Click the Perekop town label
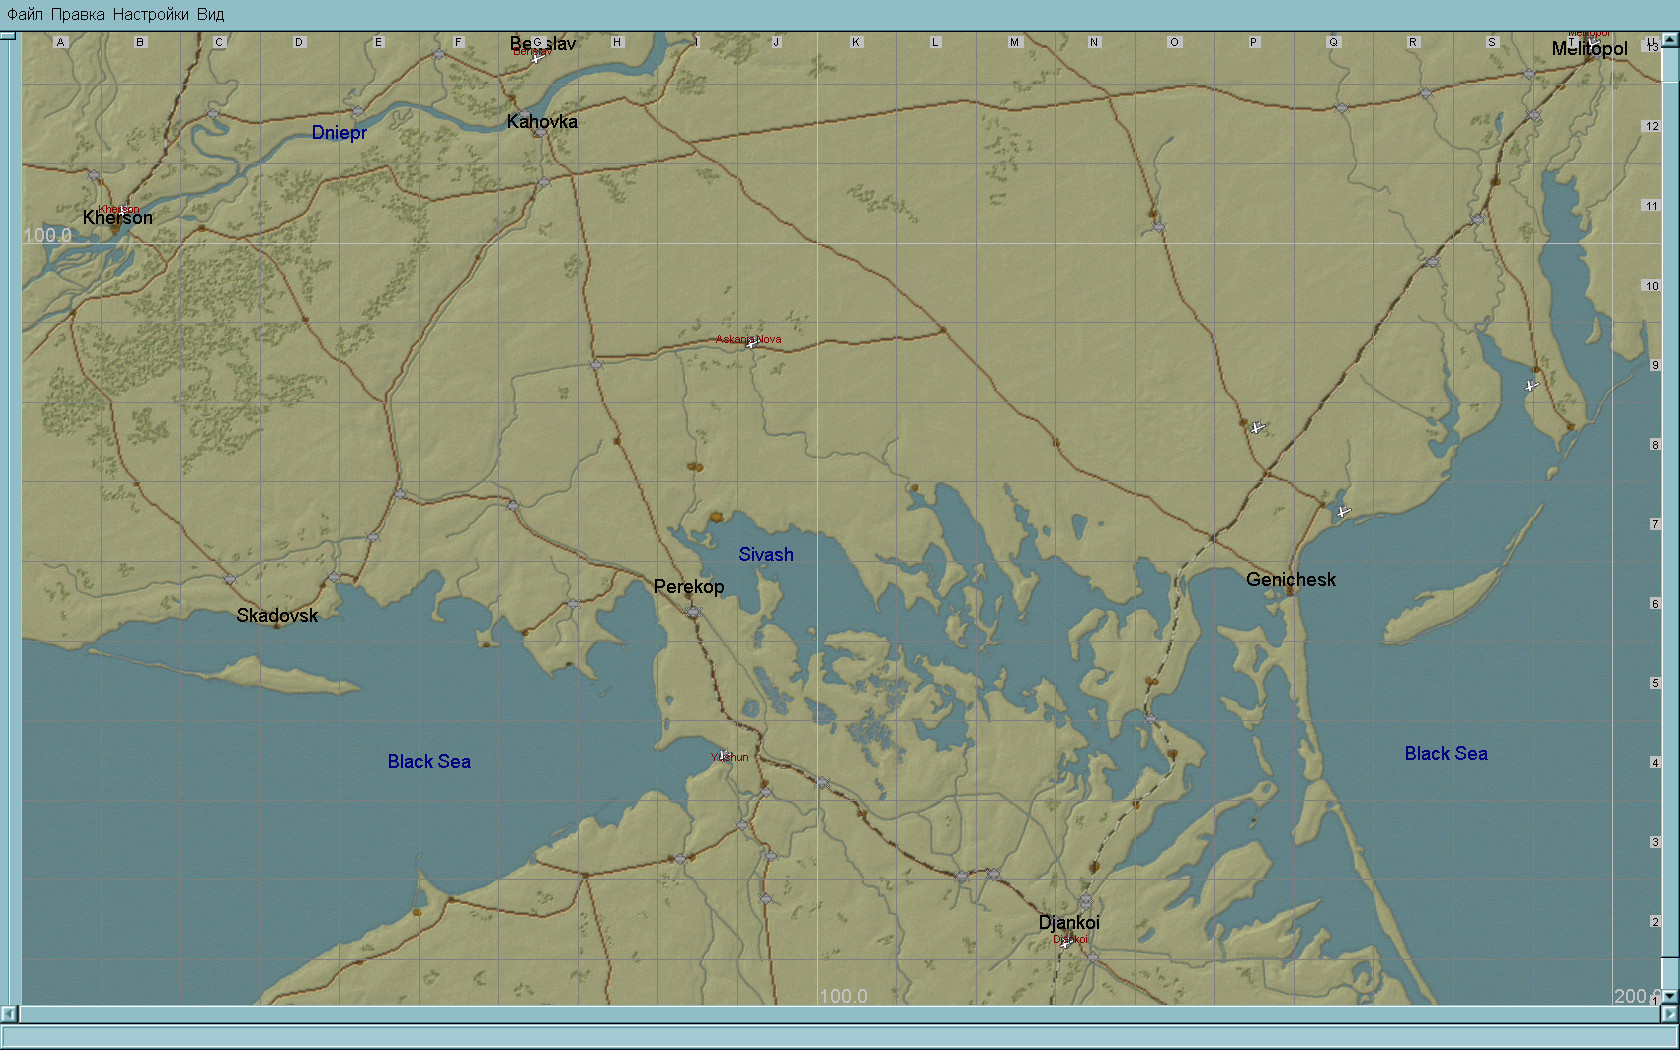The image size is (1680, 1050). 689,587
